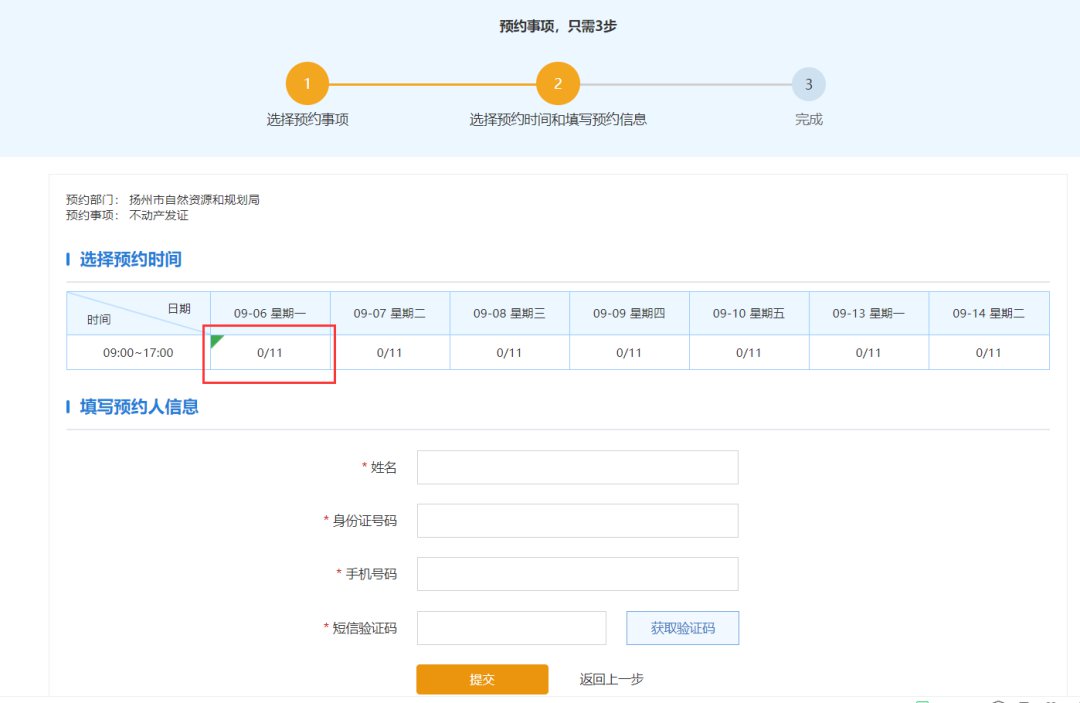Select the 09-06 星期一 time slot
The image size is (1080, 703).
pos(269,353)
